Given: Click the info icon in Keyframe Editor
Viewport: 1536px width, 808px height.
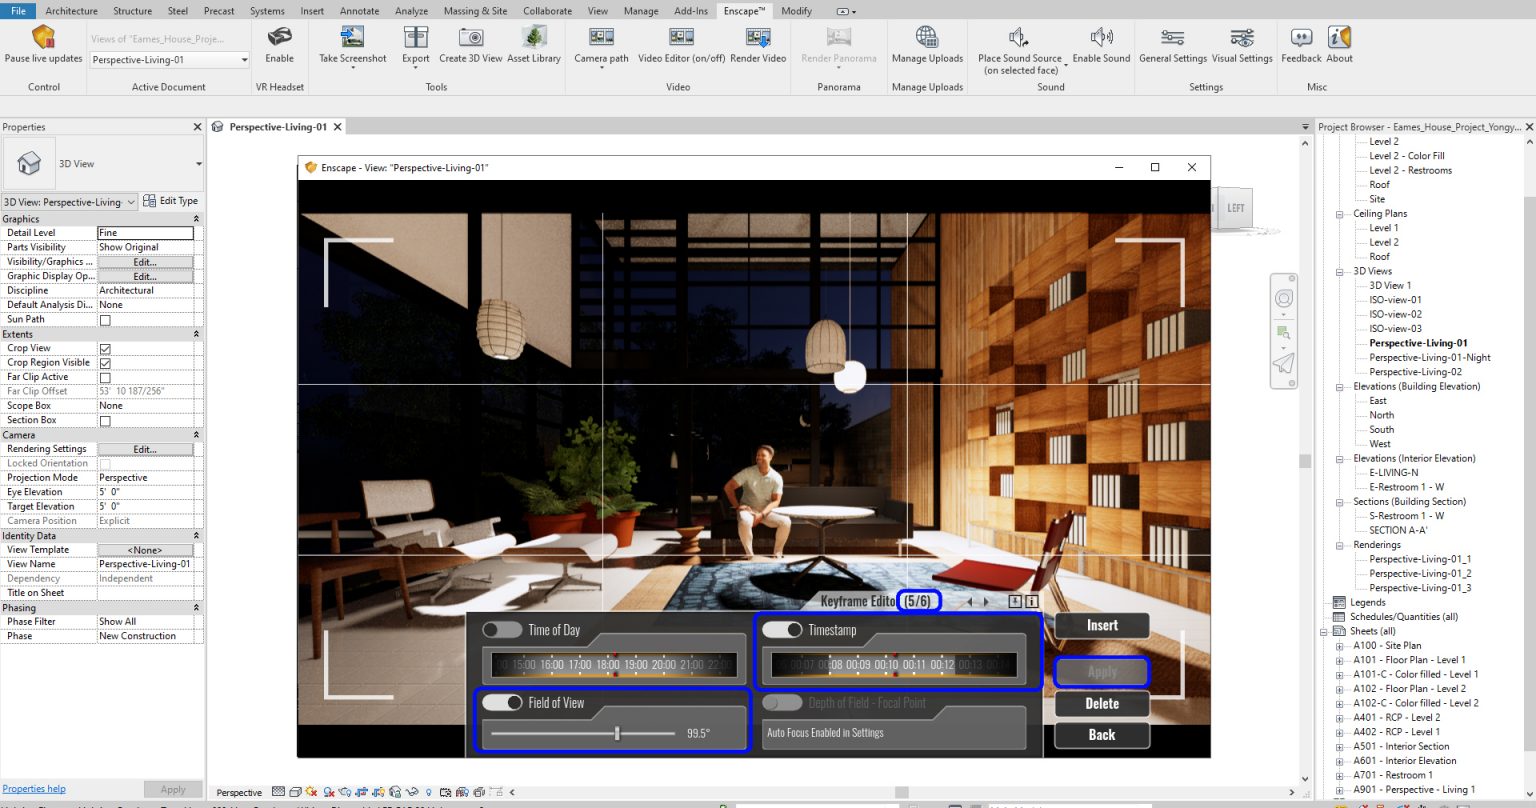Looking at the screenshot, I should [x=1031, y=601].
